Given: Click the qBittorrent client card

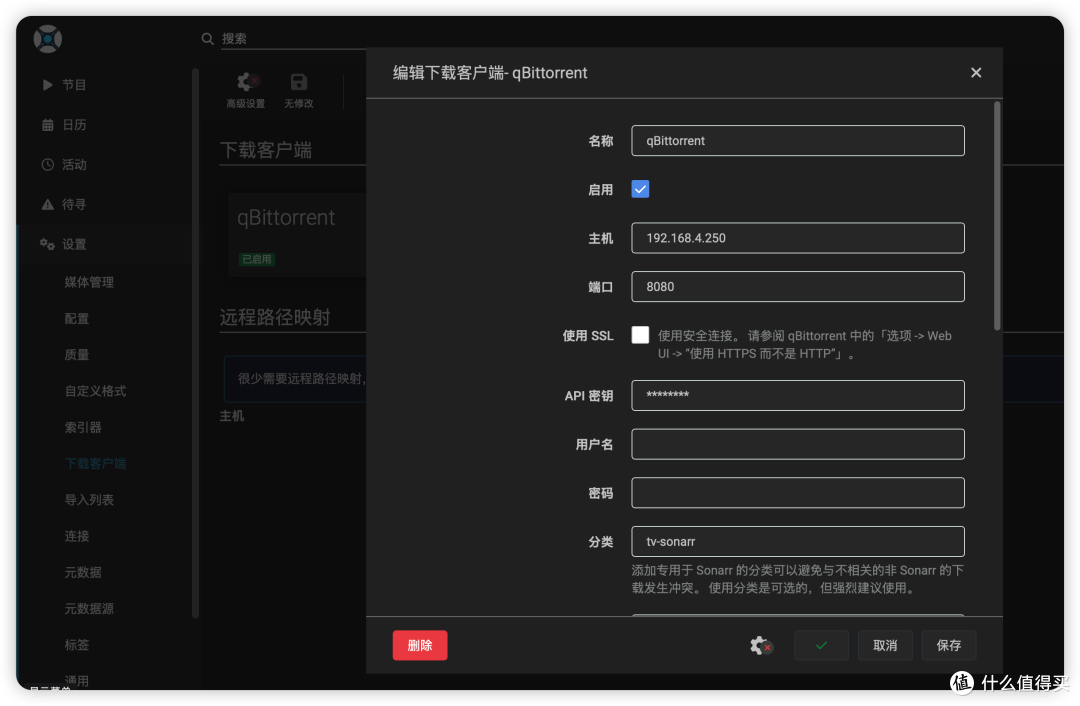Looking at the screenshot, I should click(x=297, y=235).
